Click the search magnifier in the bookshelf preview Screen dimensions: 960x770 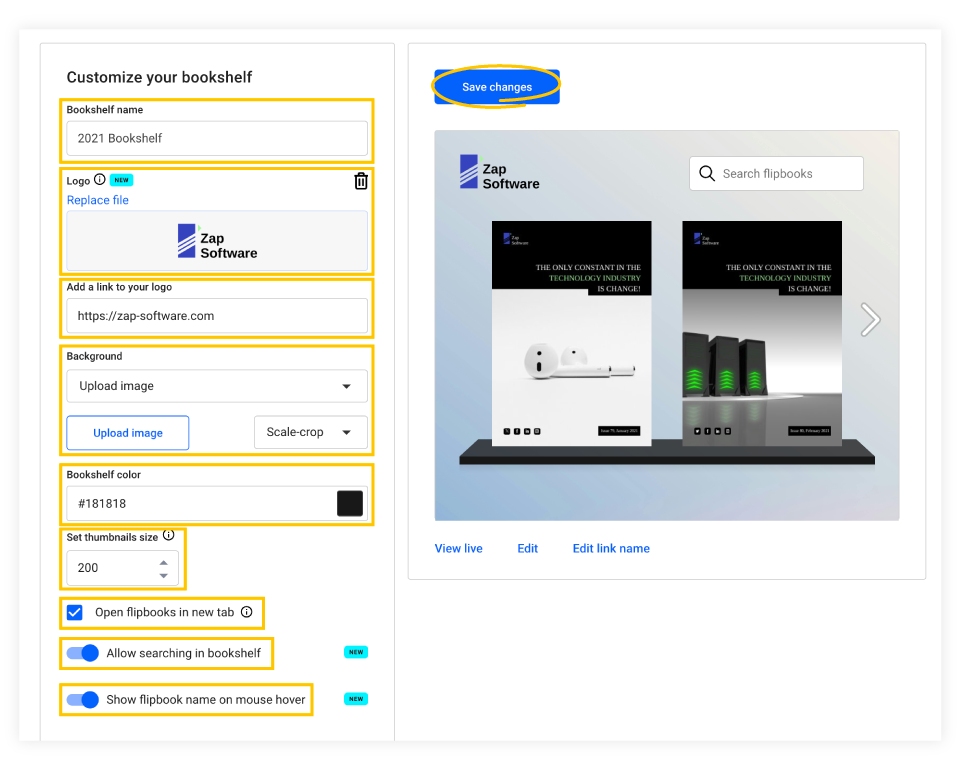click(x=707, y=173)
